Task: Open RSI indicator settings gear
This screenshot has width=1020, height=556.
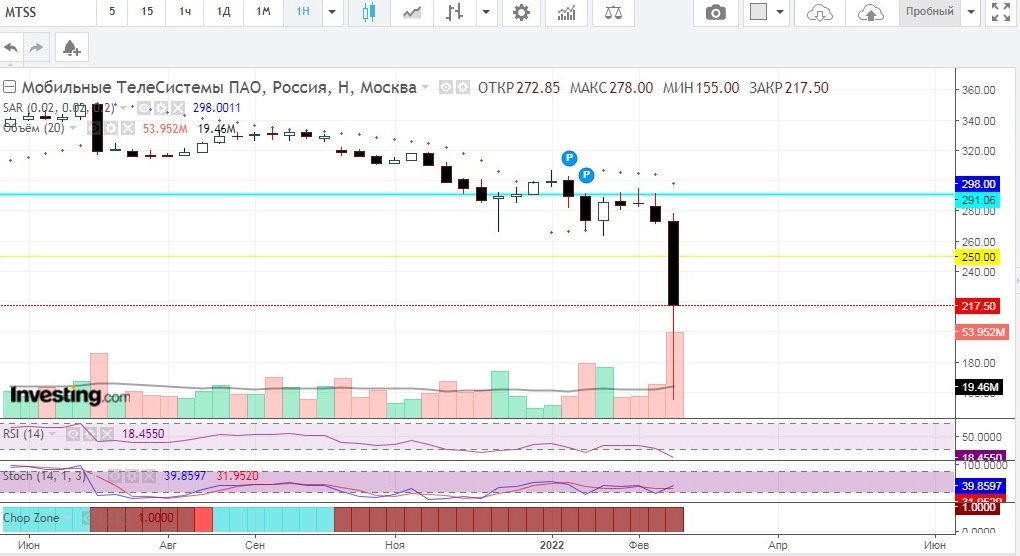Action: click(90, 434)
